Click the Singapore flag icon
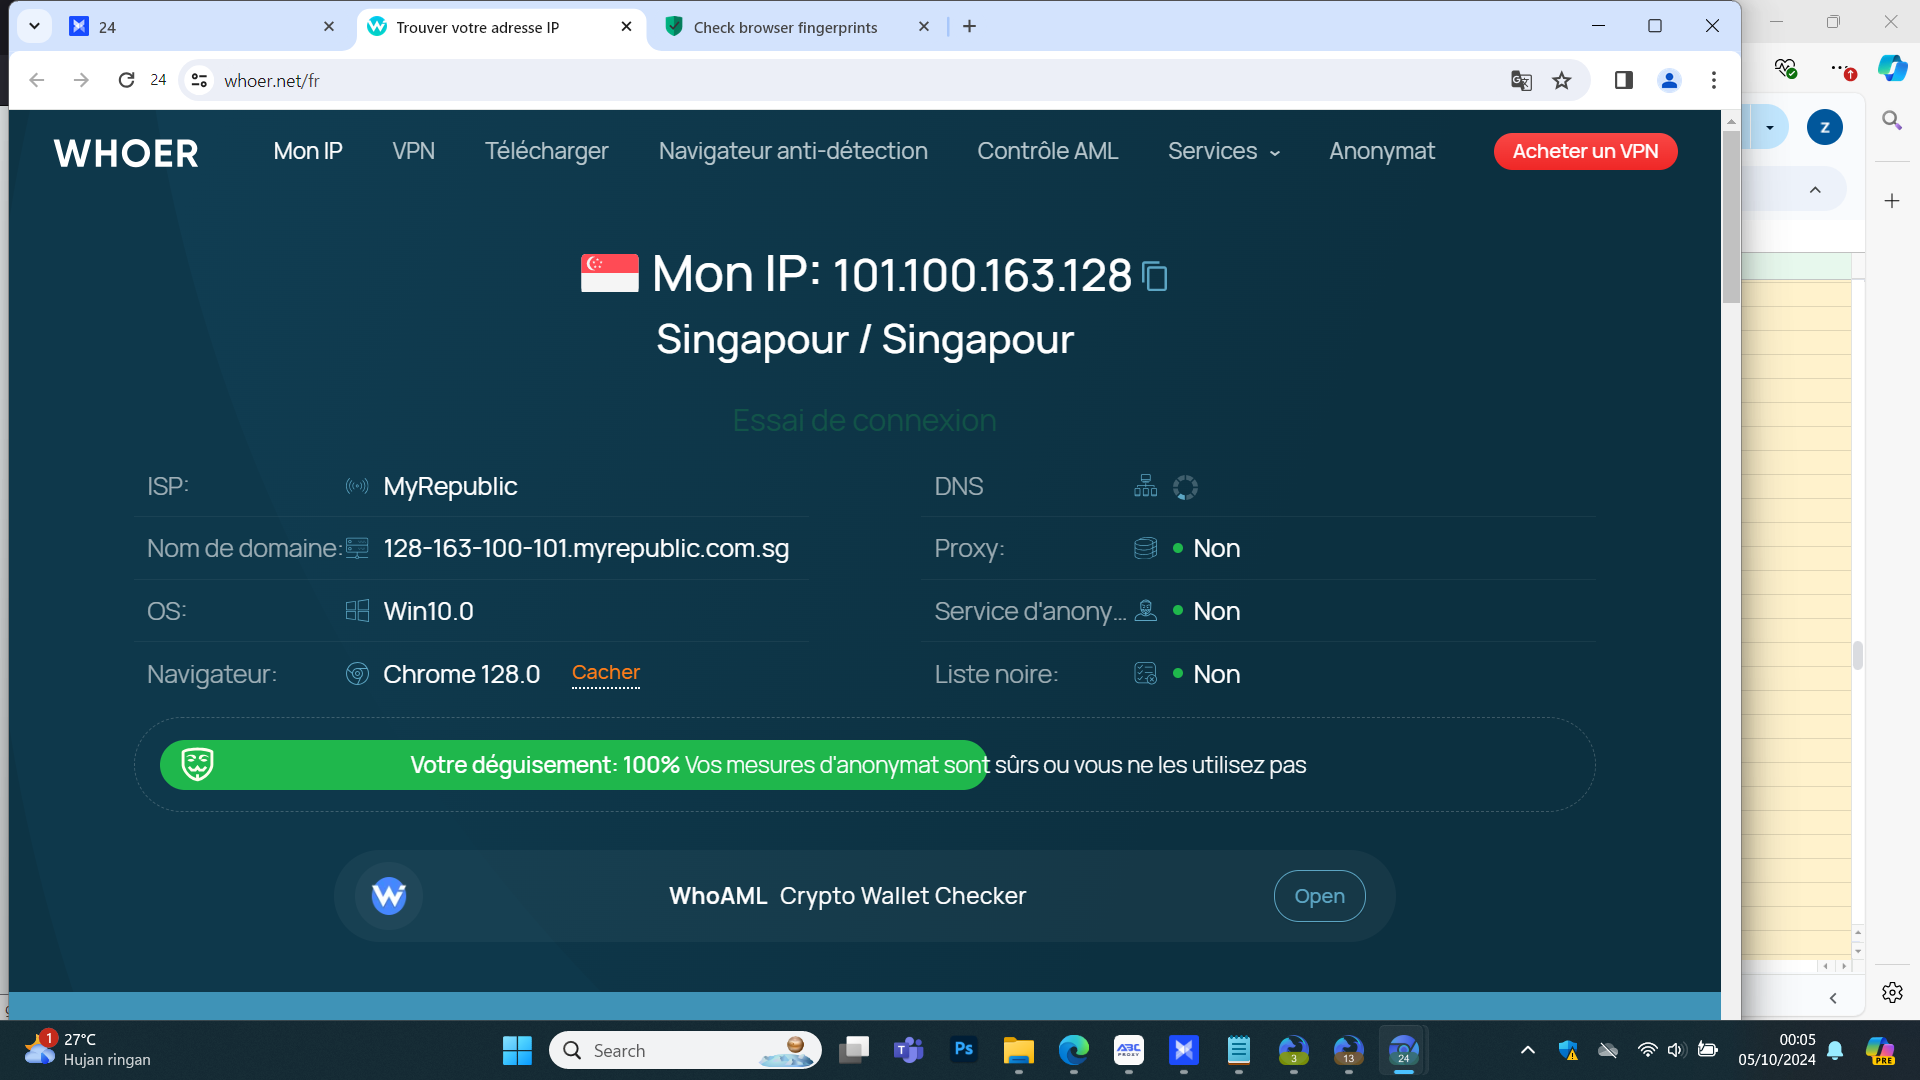 pyautogui.click(x=610, y=273)
